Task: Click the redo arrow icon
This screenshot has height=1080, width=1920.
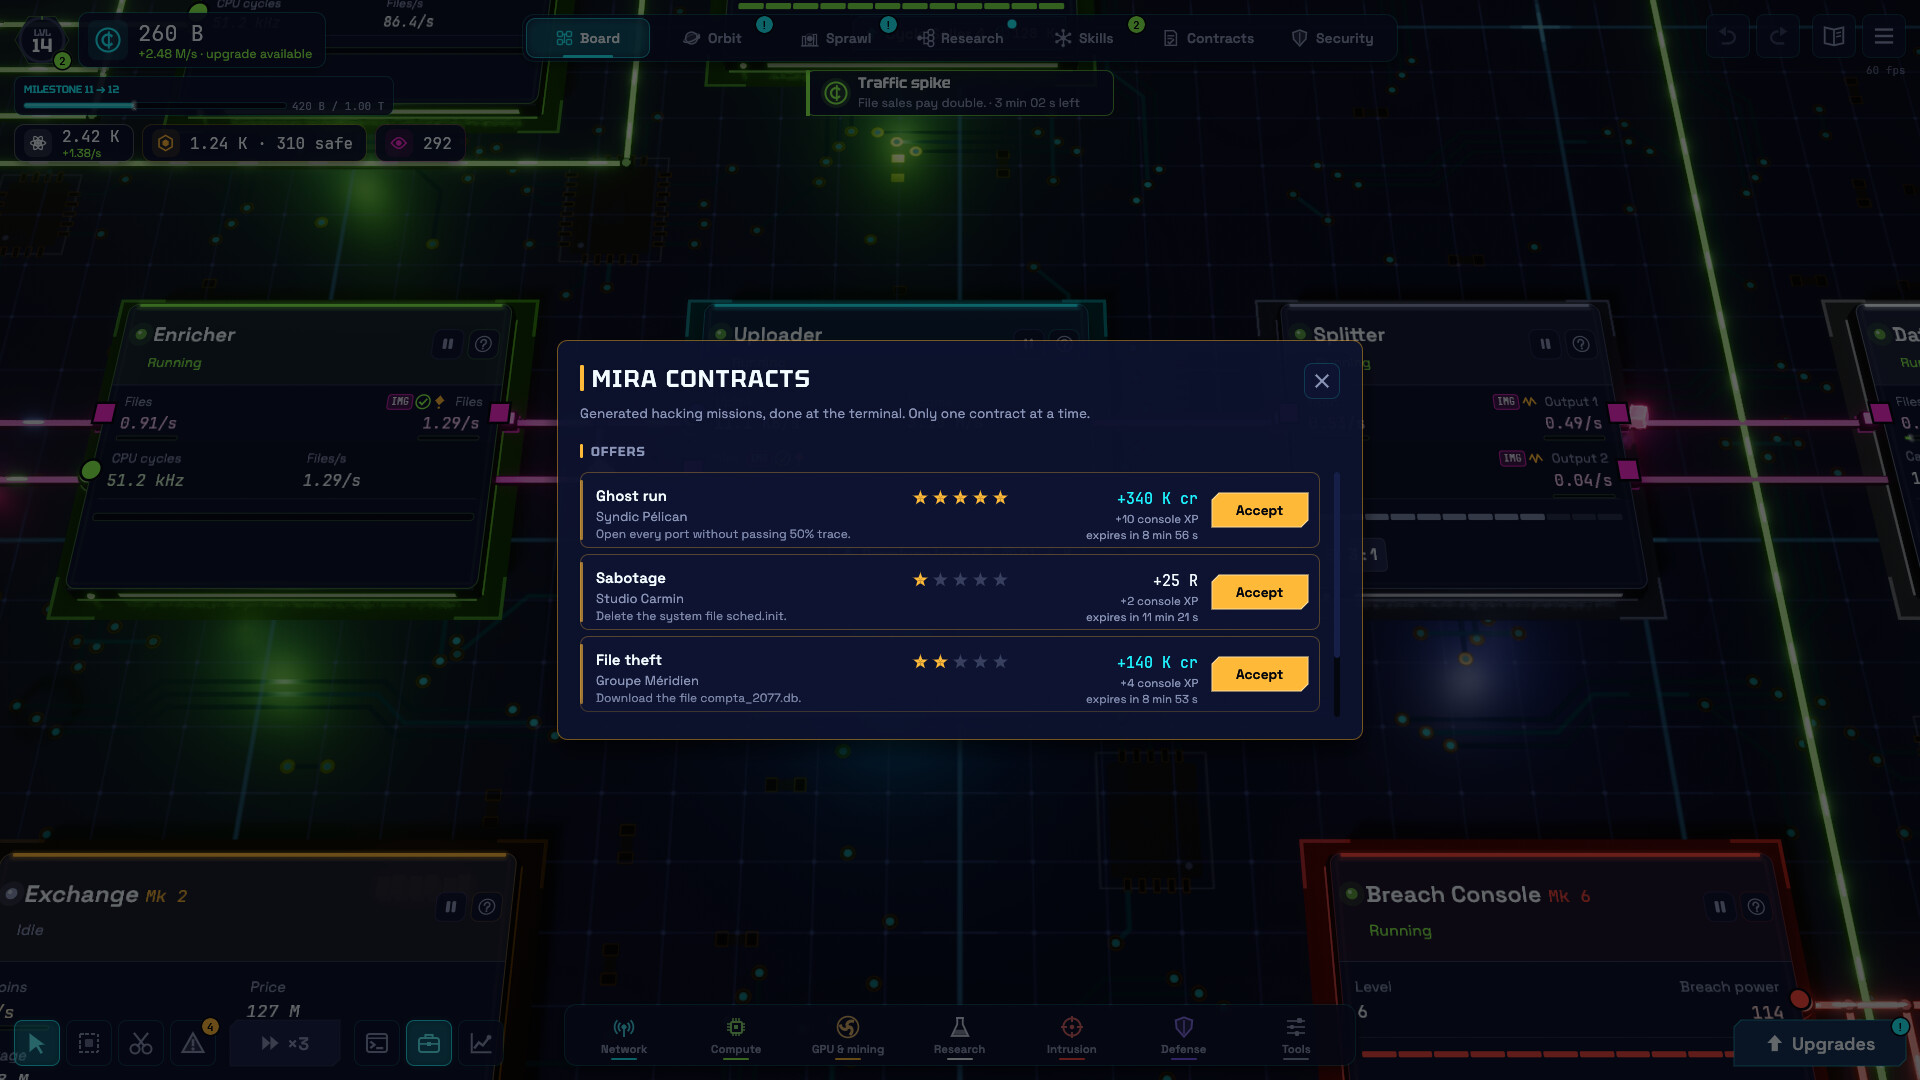Action: coord(1778,37)
